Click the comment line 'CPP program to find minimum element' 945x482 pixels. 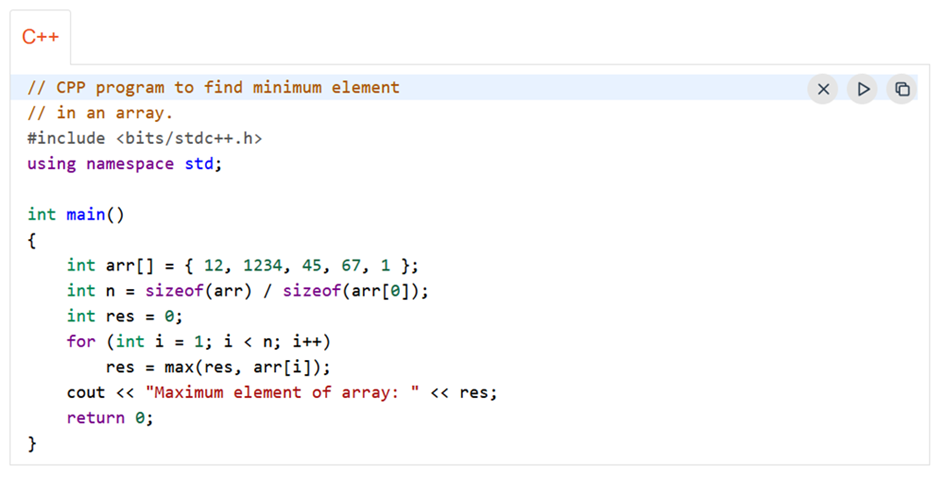pos(213,87)
